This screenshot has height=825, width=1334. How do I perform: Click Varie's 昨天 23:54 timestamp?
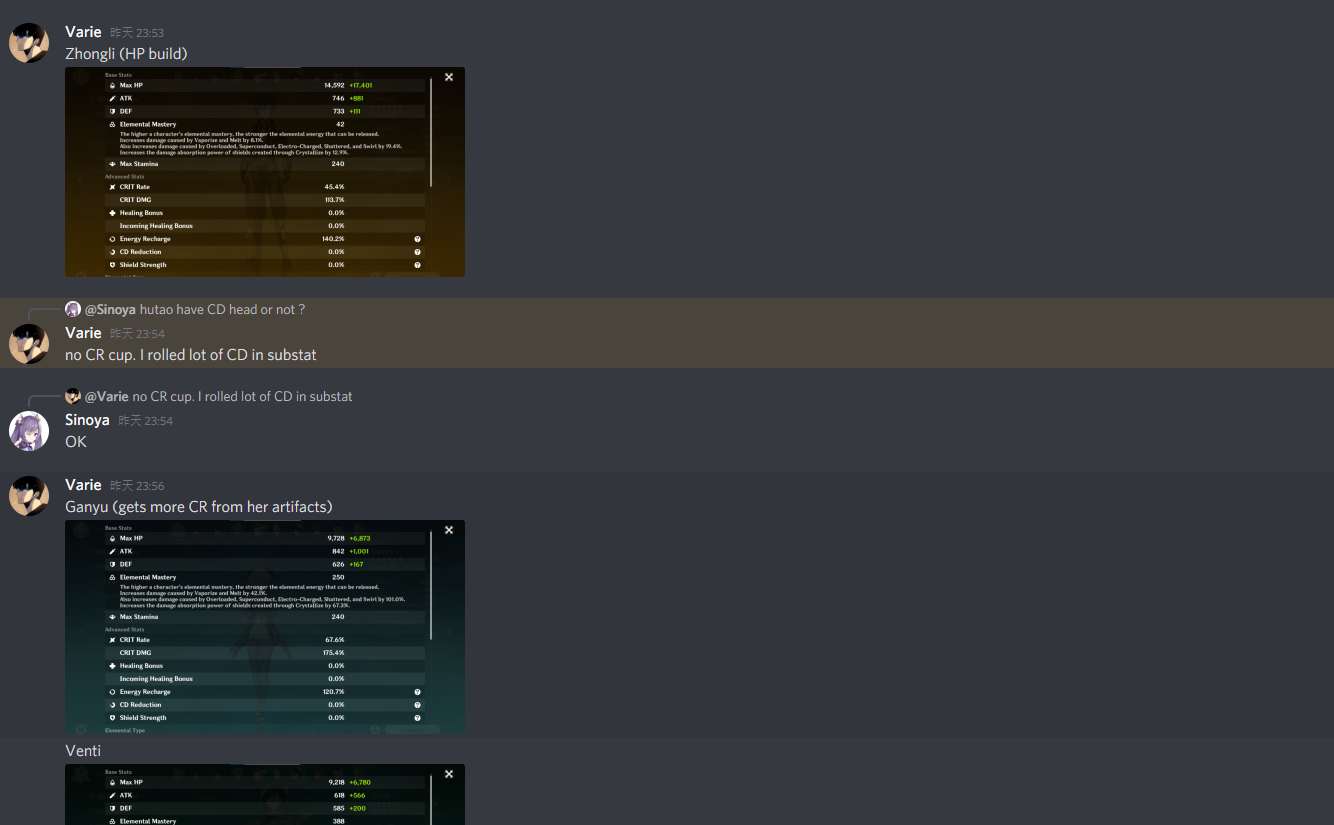pyautogui.click(x=137, y=333)
